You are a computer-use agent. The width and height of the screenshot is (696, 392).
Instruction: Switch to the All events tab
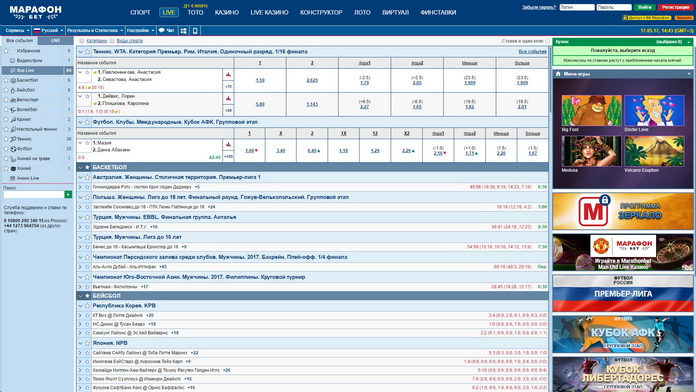tap(19, 40)
